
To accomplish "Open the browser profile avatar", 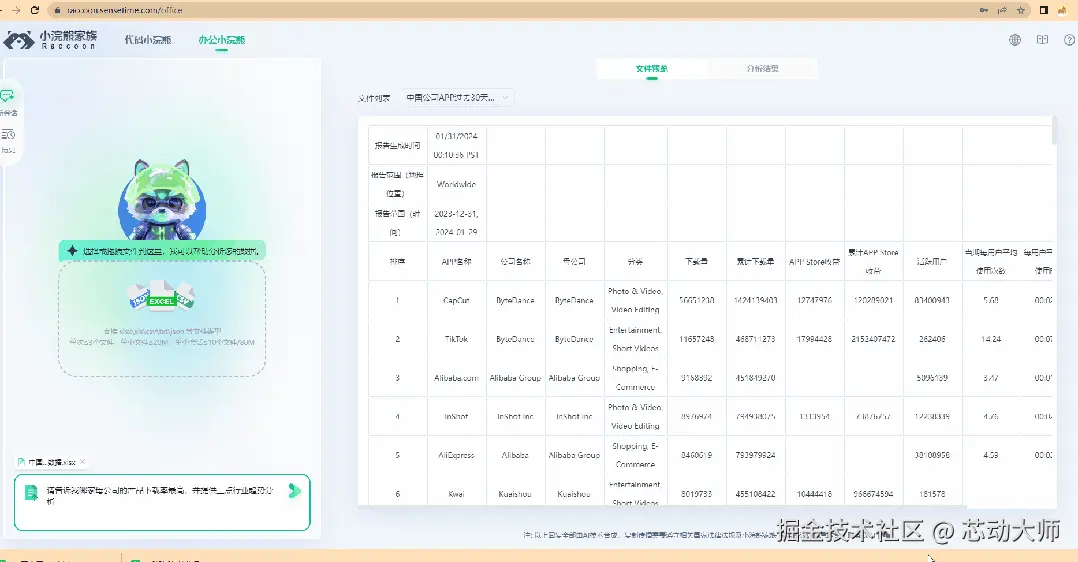I will coord(1062,10).
